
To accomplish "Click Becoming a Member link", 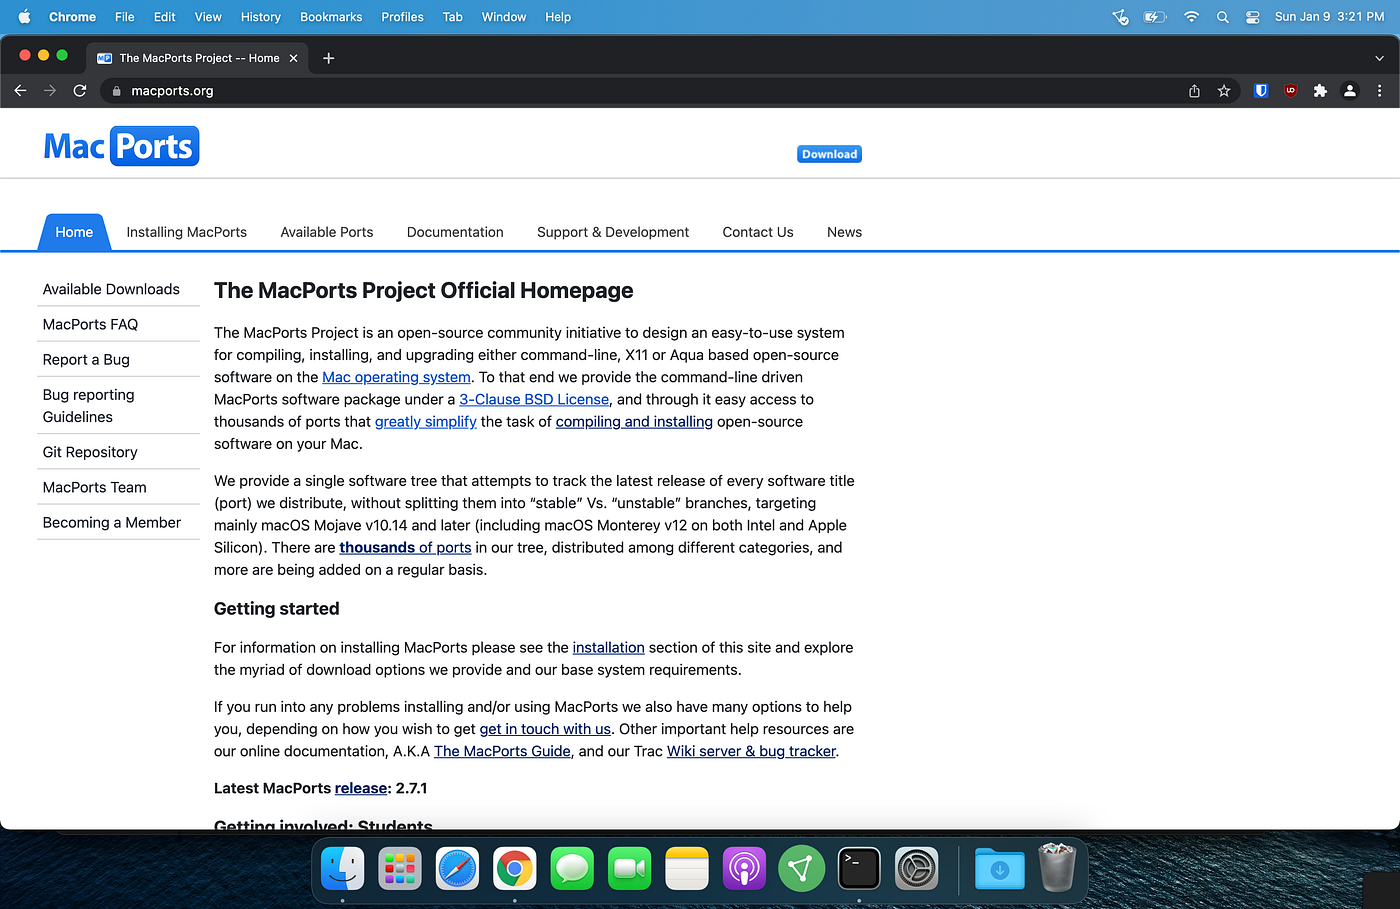I will (112, 522).
